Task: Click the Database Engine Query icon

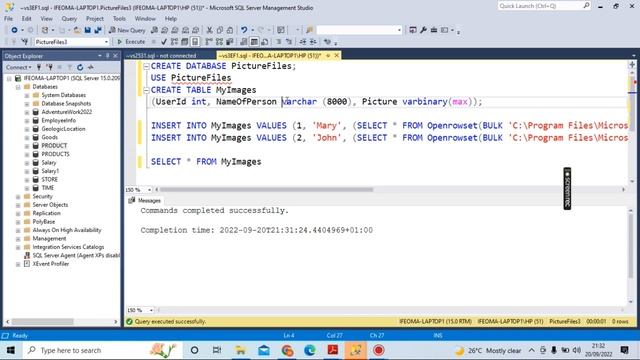Action: 154,30
